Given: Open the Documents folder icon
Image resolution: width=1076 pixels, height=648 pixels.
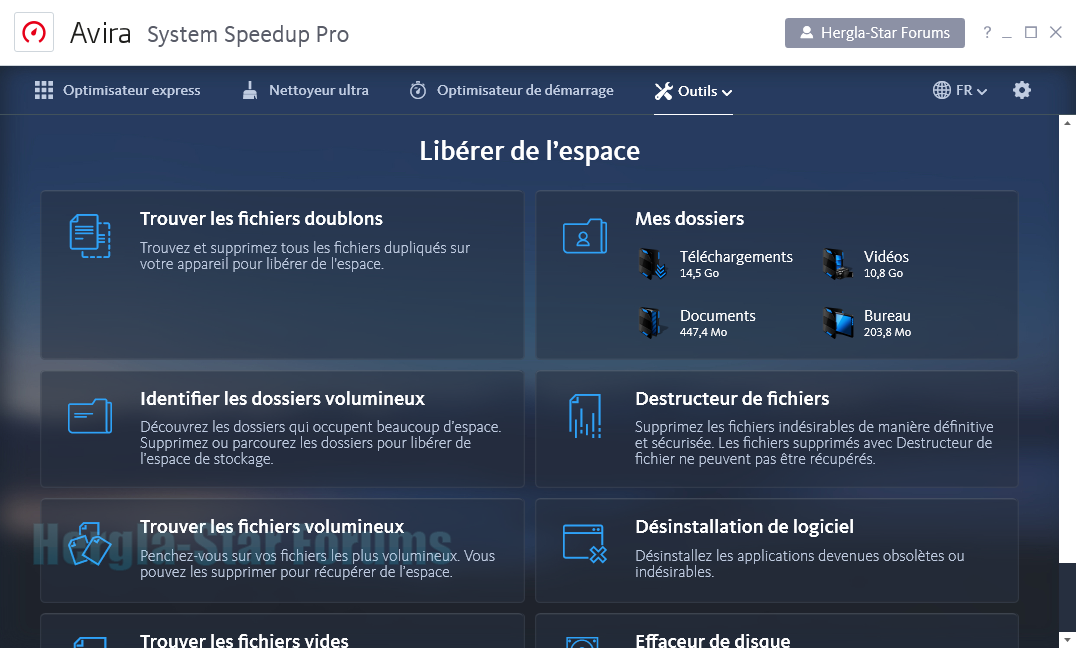Looking at the screenshot, I should 653,323.
